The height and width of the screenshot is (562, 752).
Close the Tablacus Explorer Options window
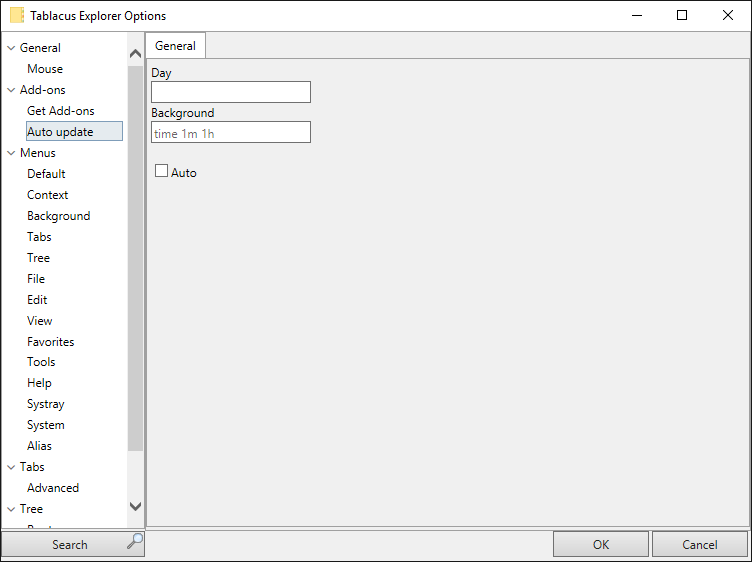tap(728, 15)
